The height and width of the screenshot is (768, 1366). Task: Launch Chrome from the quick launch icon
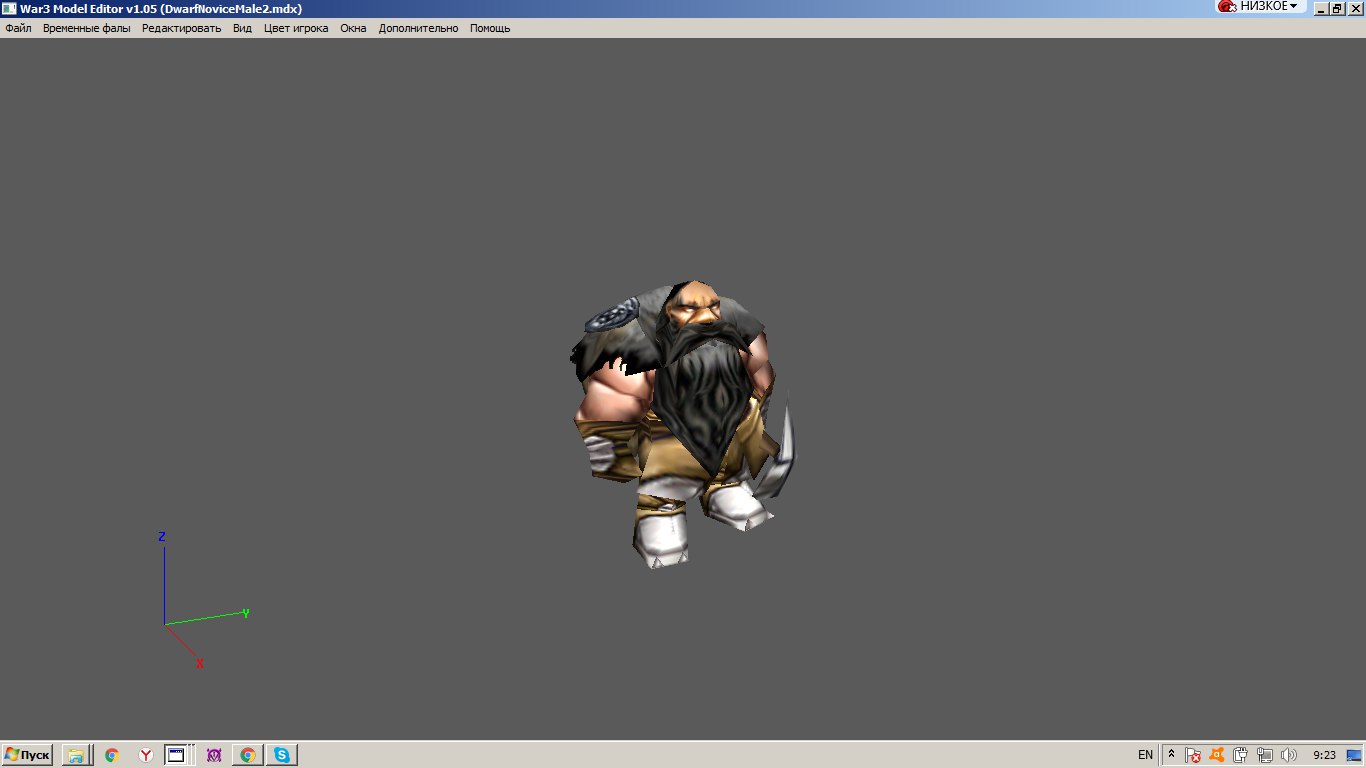point(112,756)
